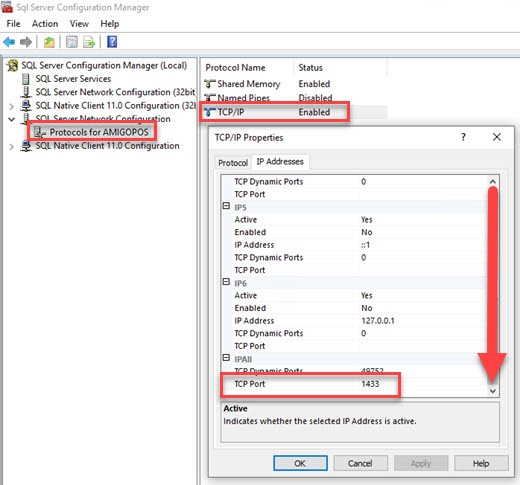Click the question mark in the dialog title bar

tap(463, 137)
